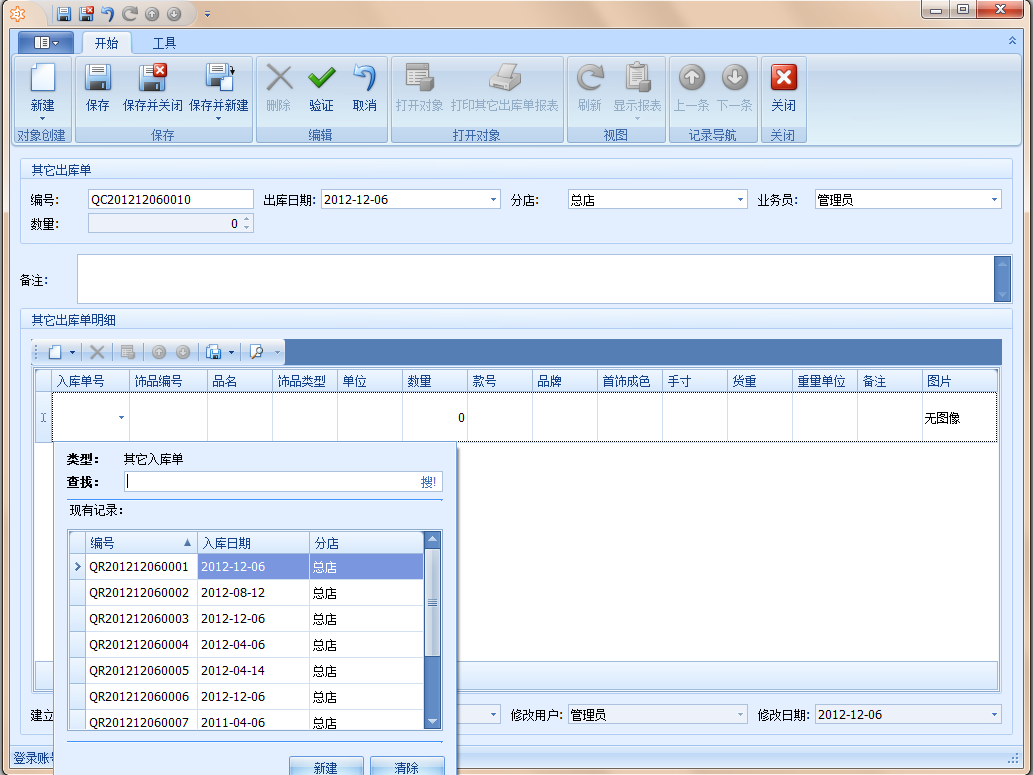Expand arrow next to detail grid new icon
This screenshot has width=1033, height=775.
coord(72,353)
